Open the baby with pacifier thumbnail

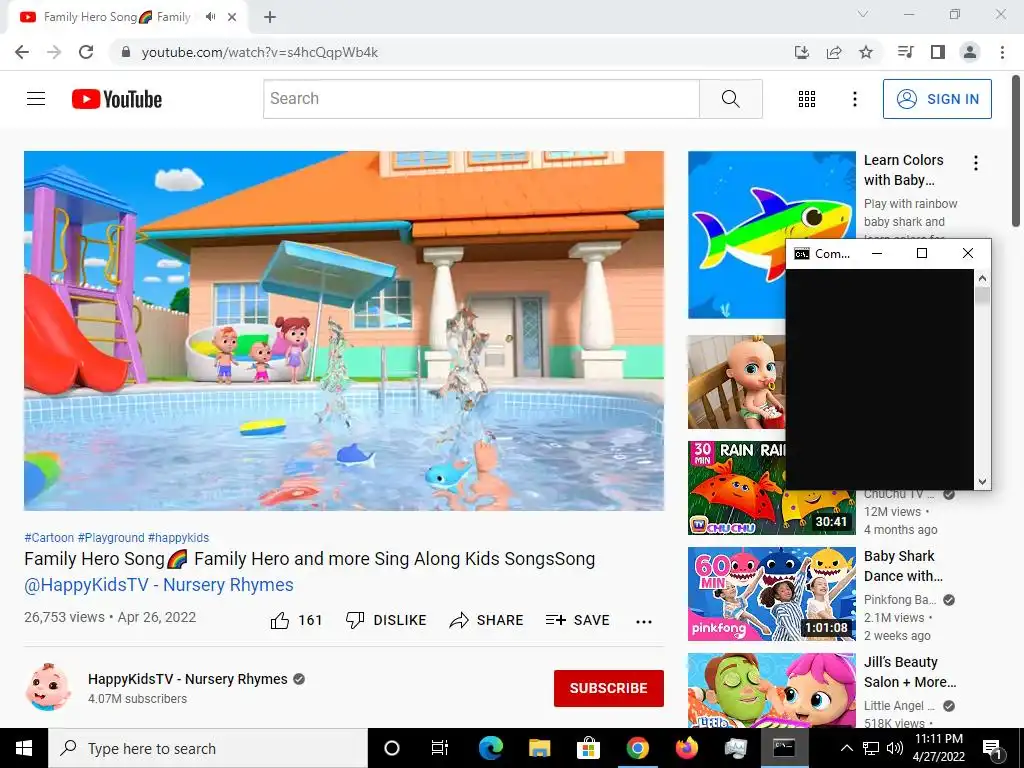736,382
